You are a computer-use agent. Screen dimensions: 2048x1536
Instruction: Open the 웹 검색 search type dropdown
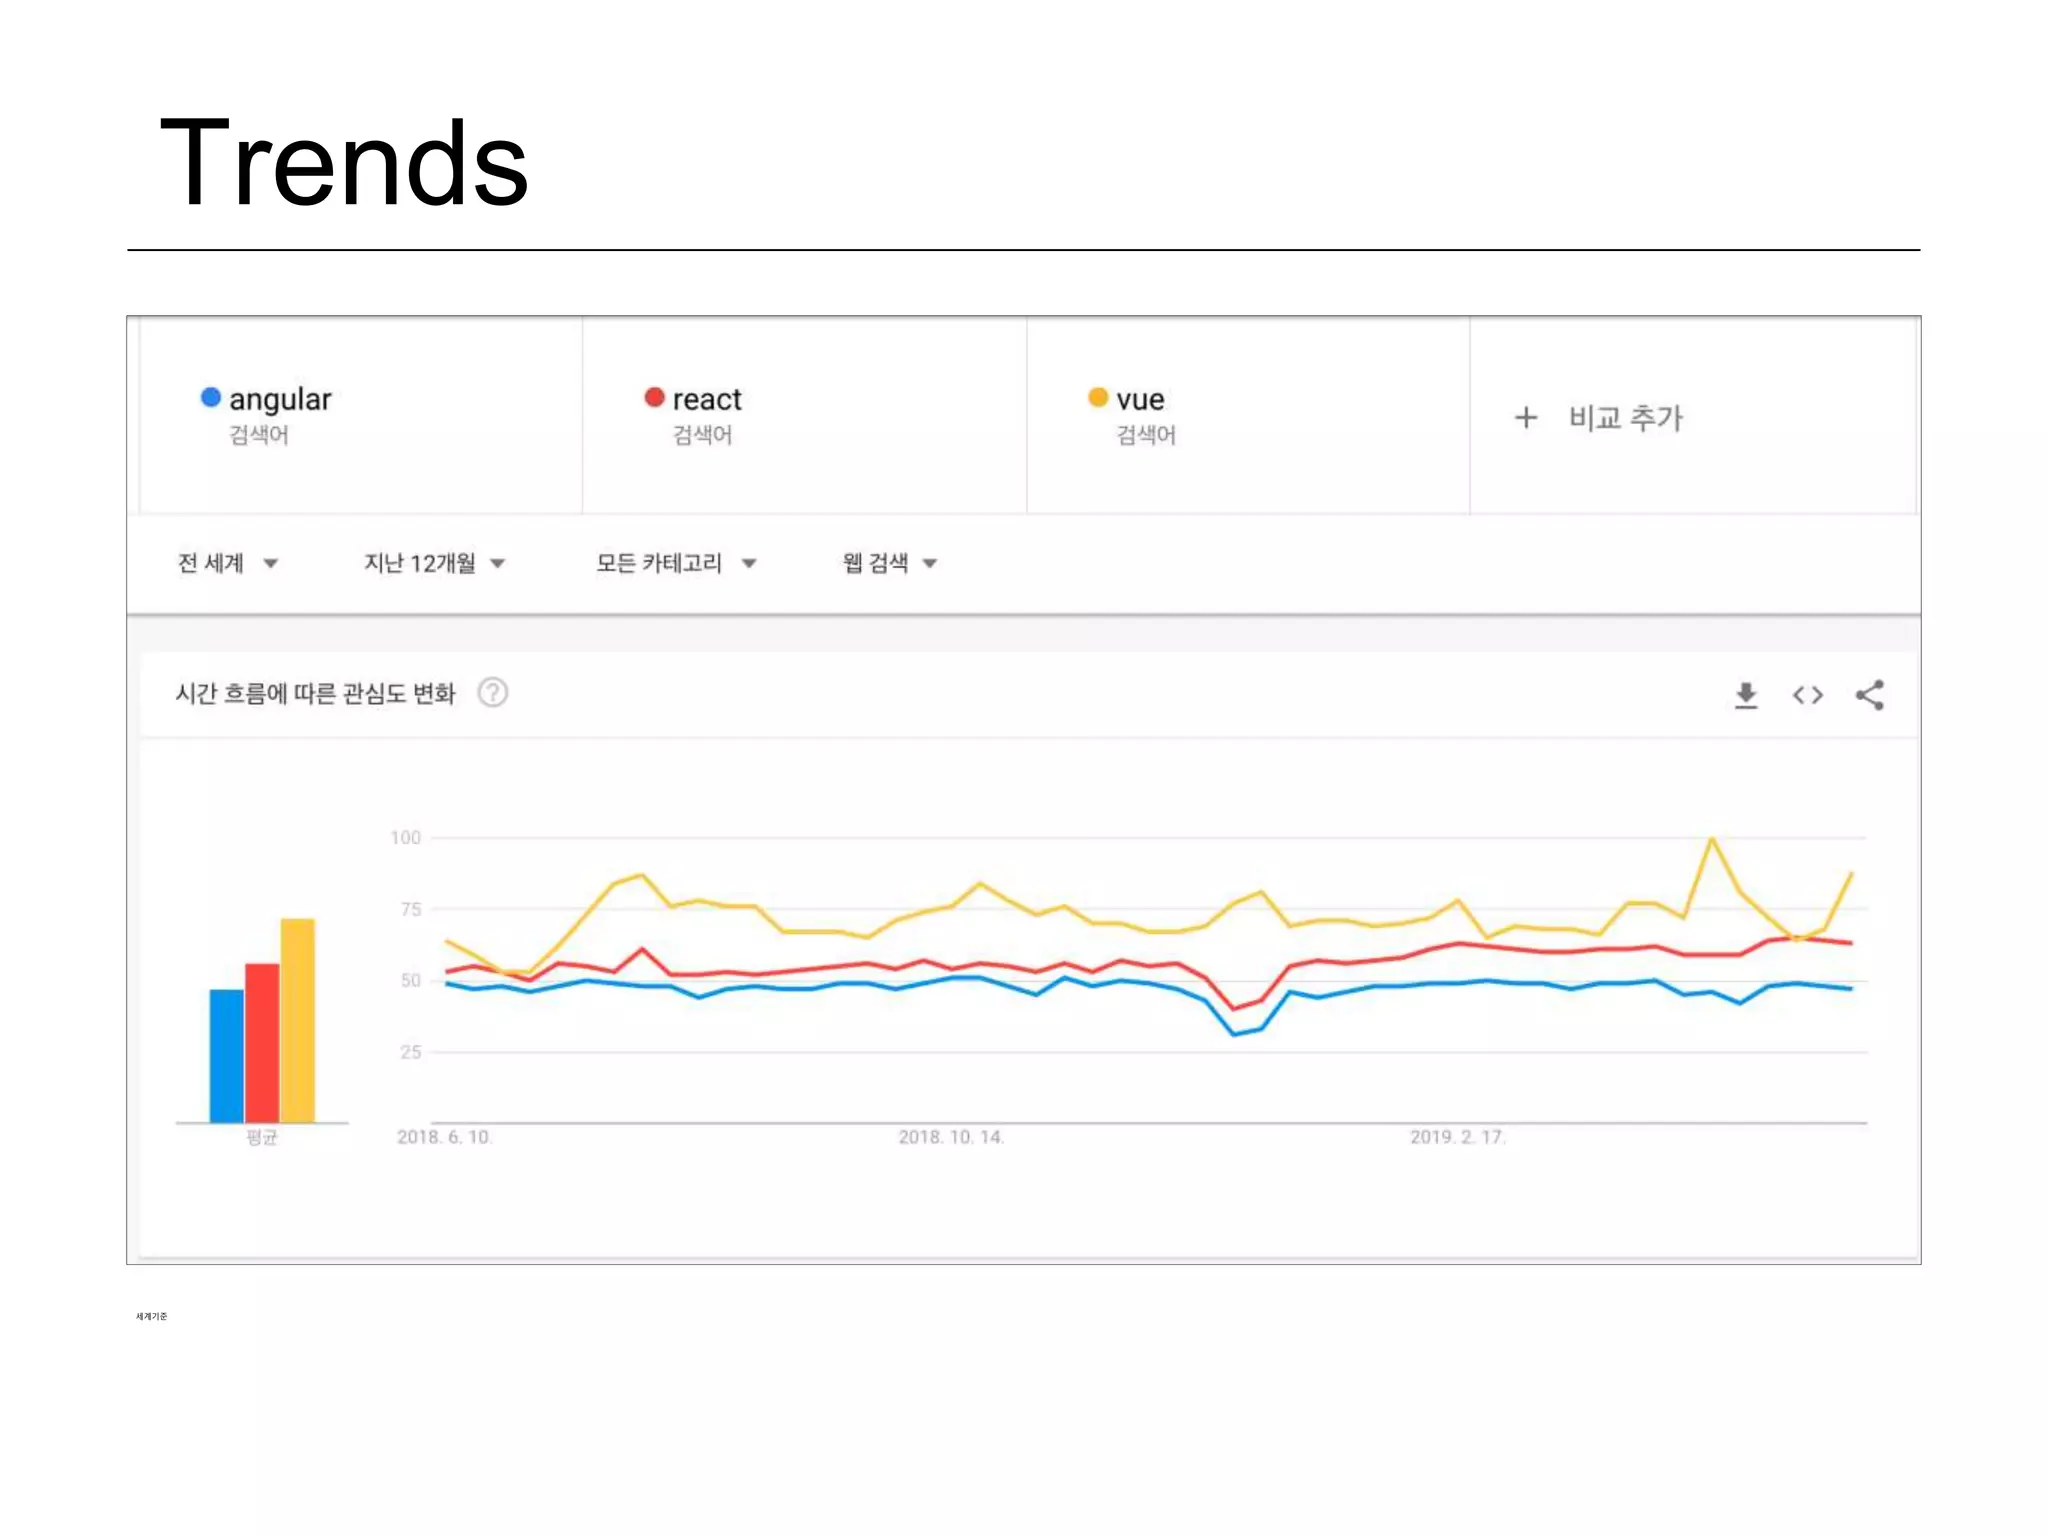pyautogui.click(x=889, y=563)
